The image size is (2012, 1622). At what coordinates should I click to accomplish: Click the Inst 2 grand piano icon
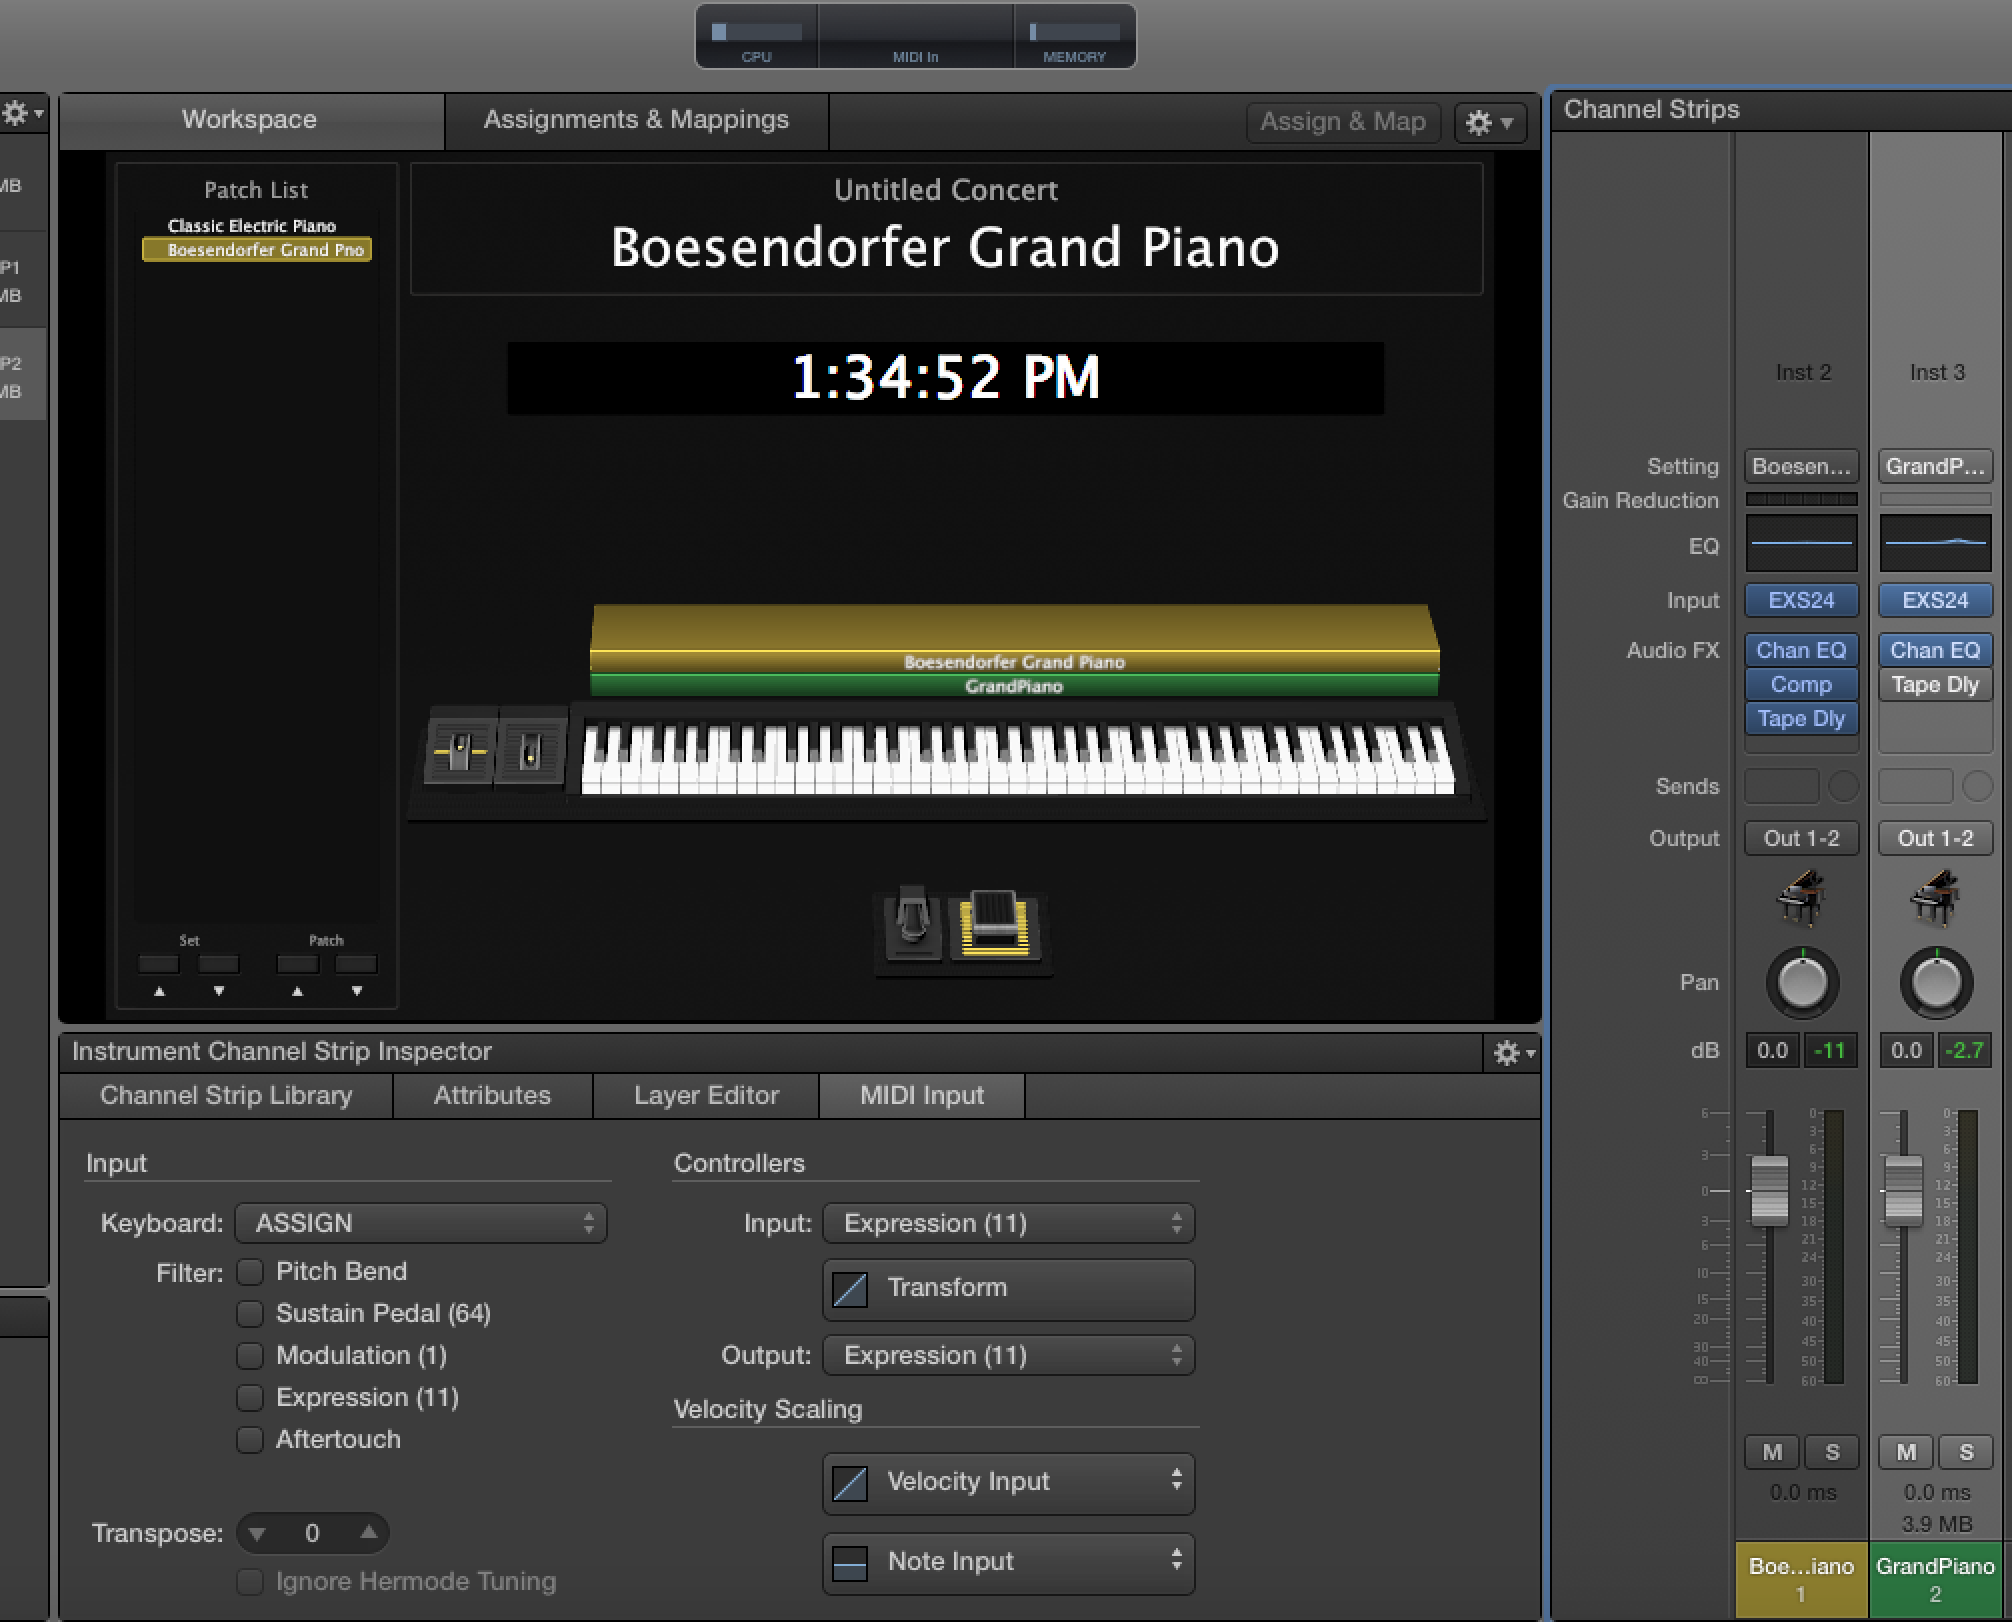pyautogui.click(x=1802, y=898)
